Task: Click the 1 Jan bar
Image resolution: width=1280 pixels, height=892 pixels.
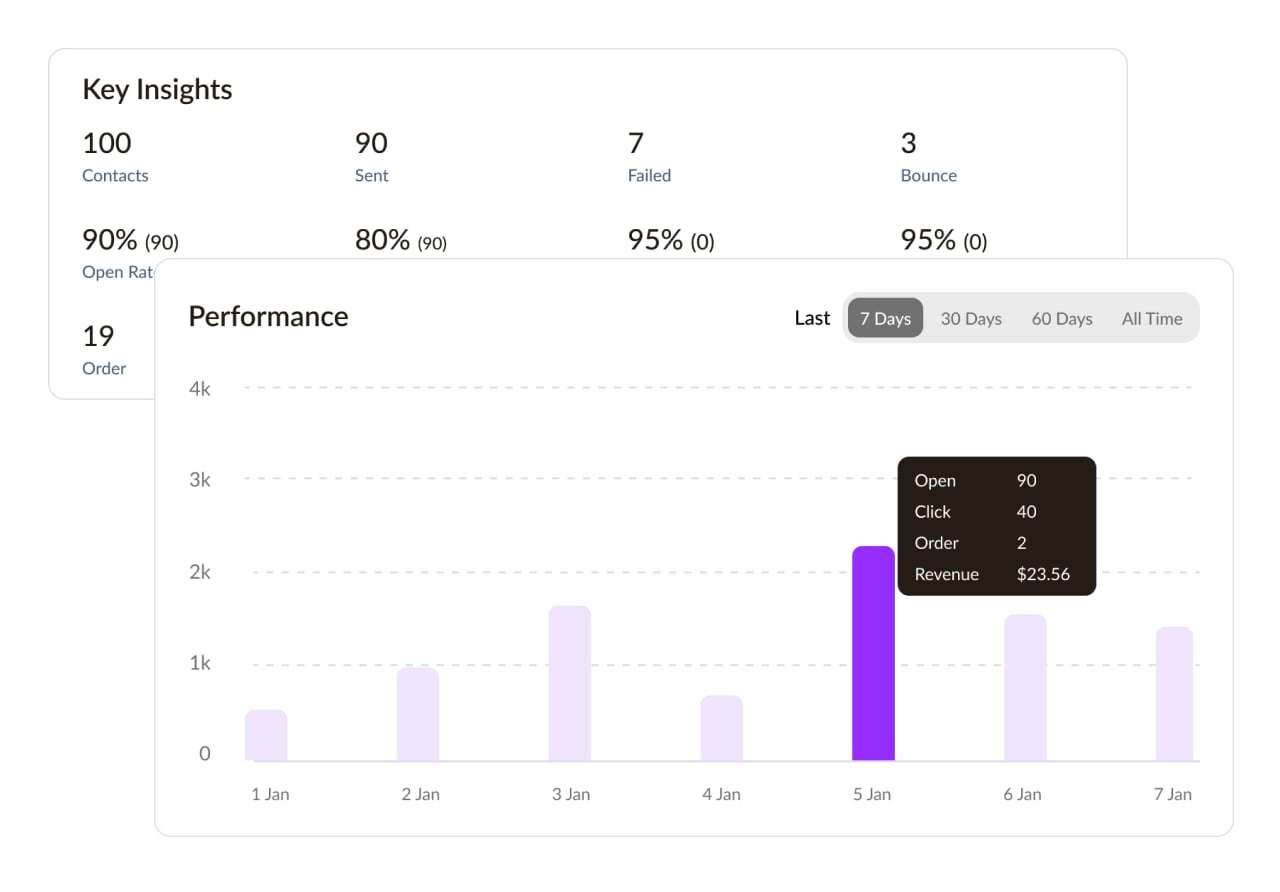Action: 266,735
